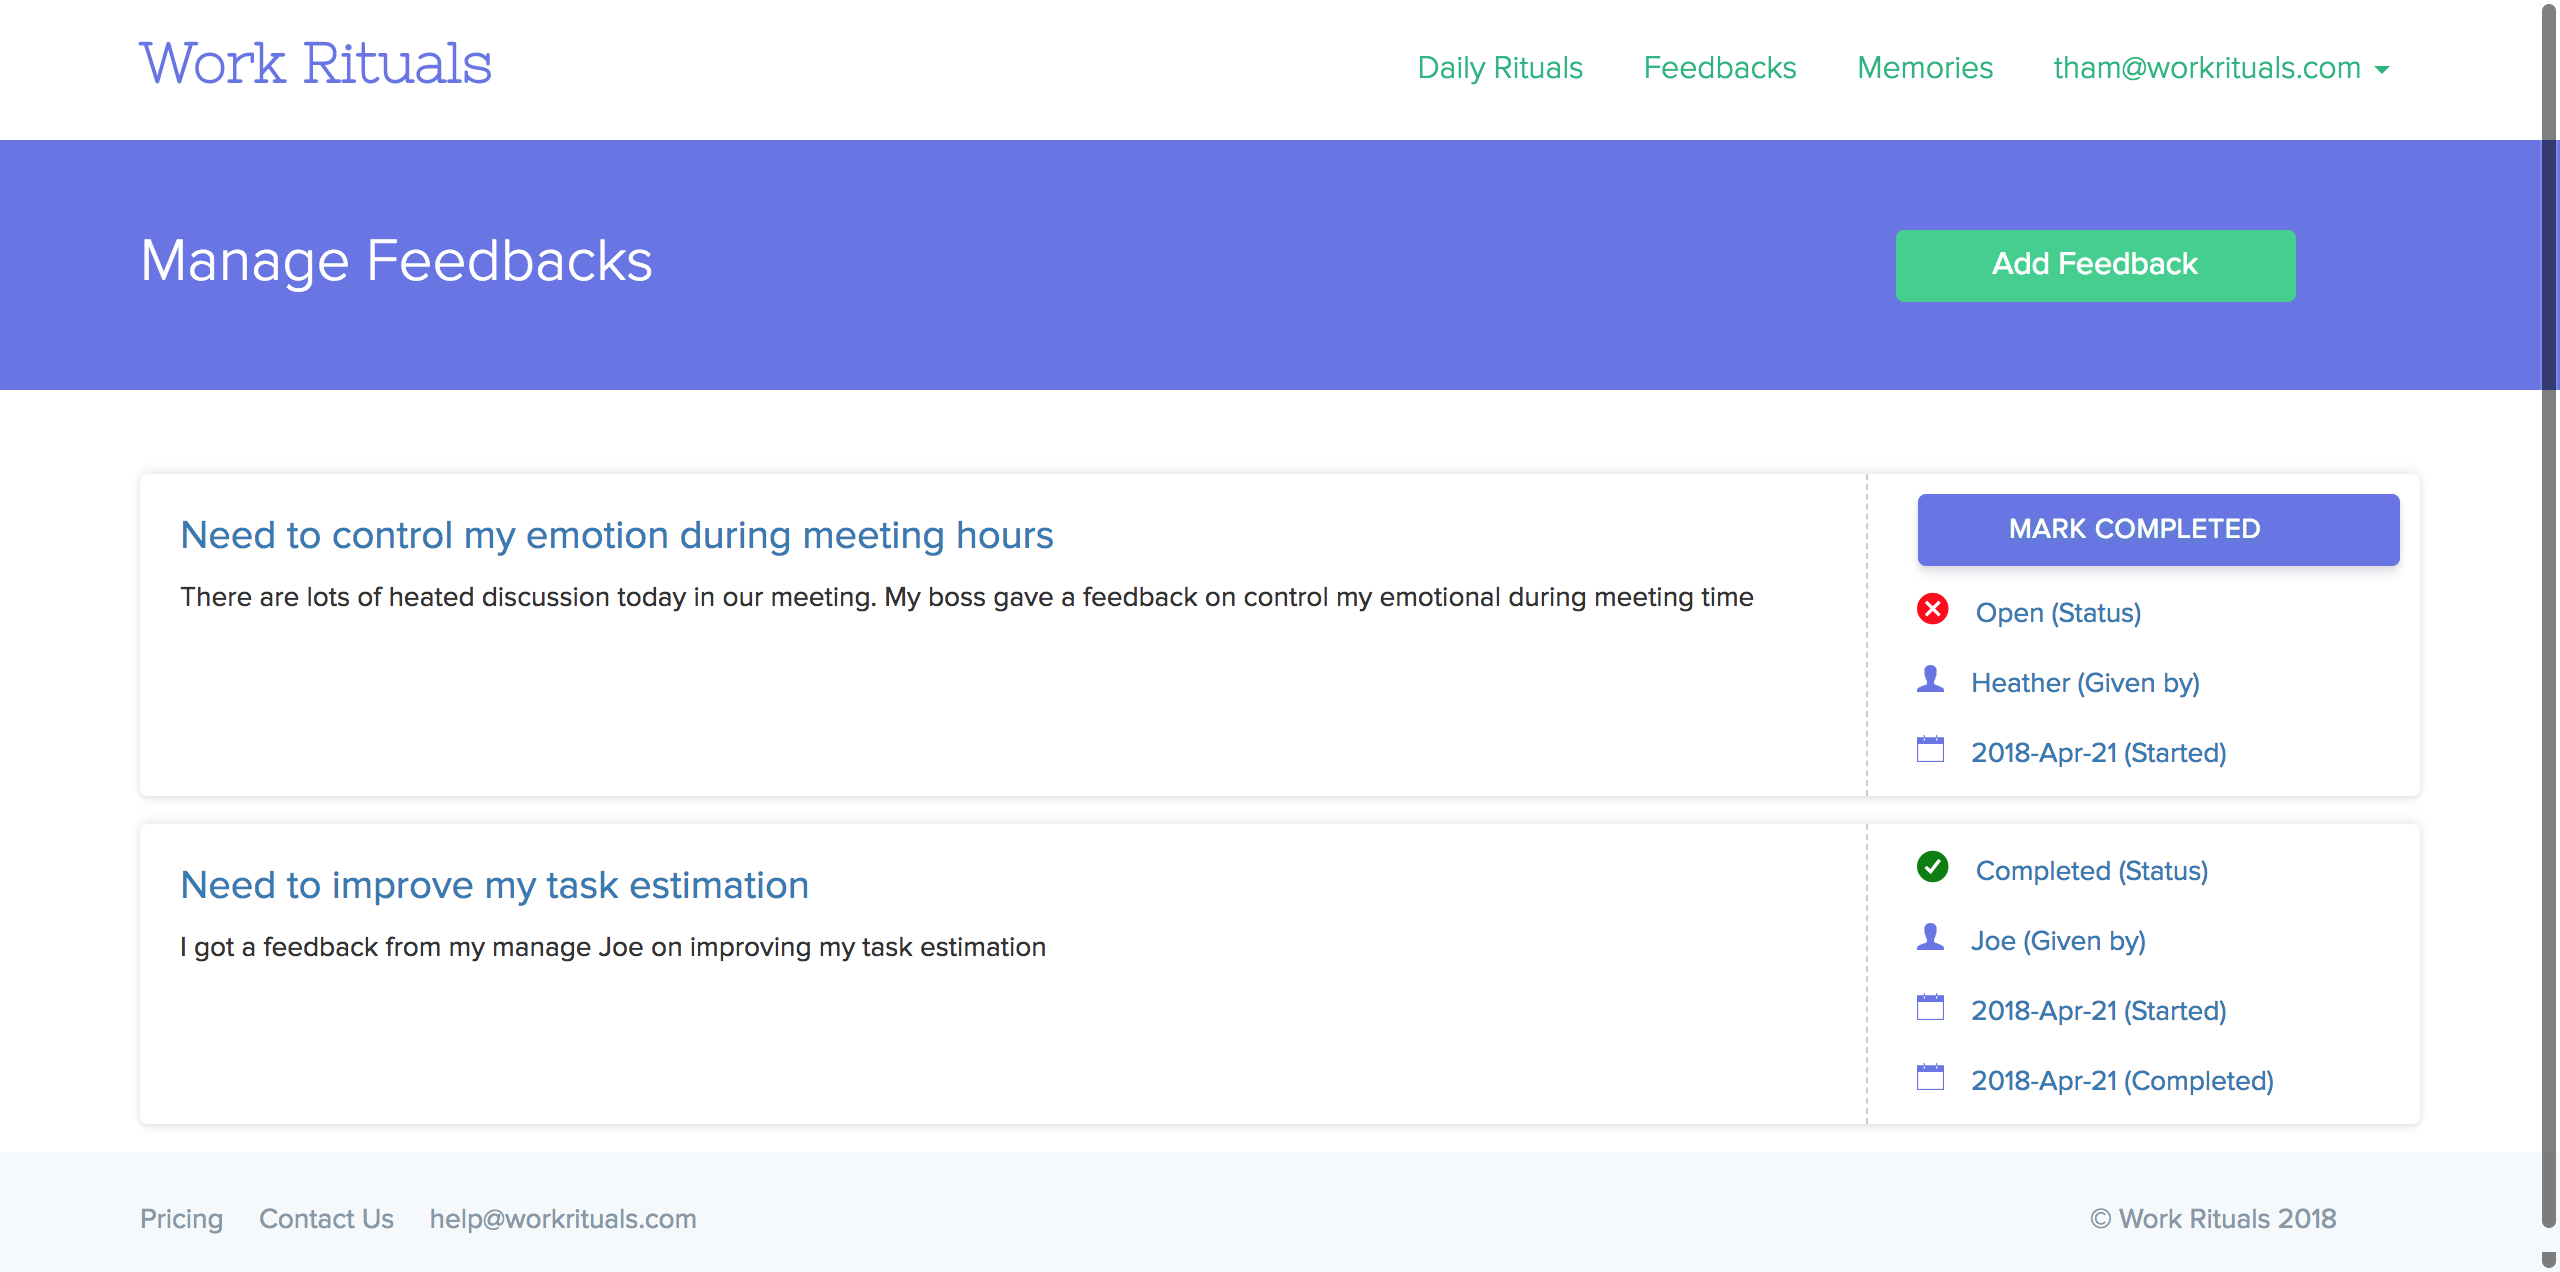Open the tham@workrituals.com account dropdown
The height and width of the screenshot is (1272, 2560).
tap(2206, 68)
